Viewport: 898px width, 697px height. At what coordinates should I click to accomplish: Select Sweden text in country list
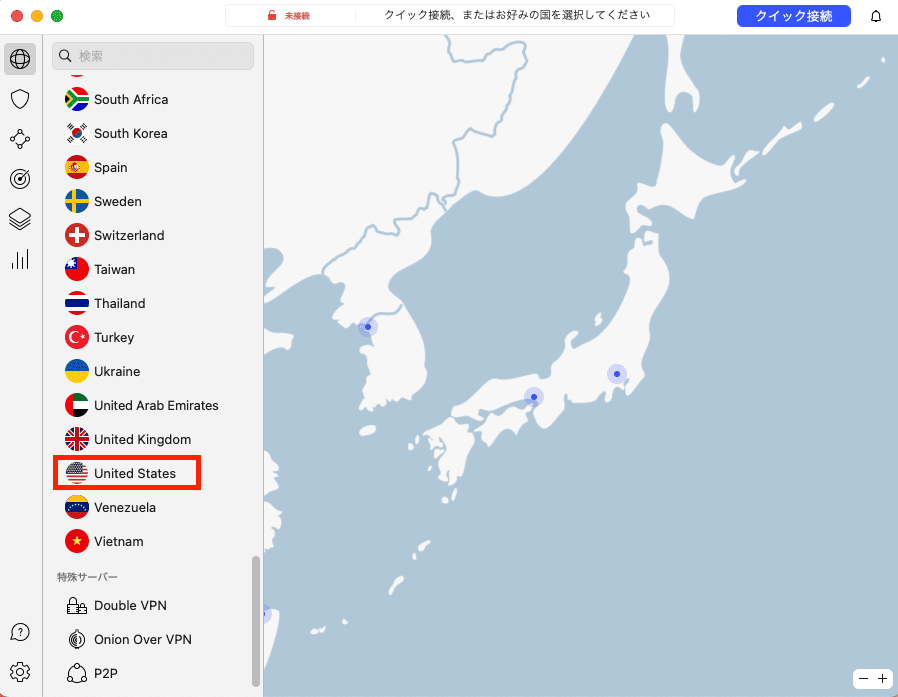click(x=117, y=201)
